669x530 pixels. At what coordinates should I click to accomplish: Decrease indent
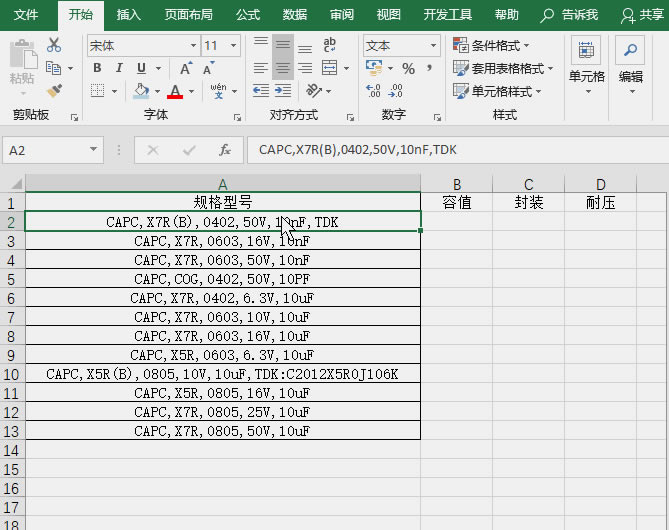pos(261,90)
